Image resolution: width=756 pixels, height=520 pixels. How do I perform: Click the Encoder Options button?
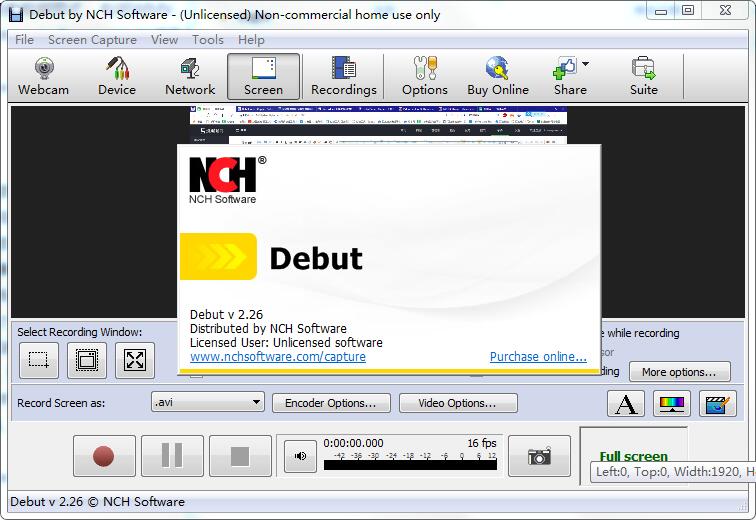tap(330, 403)
